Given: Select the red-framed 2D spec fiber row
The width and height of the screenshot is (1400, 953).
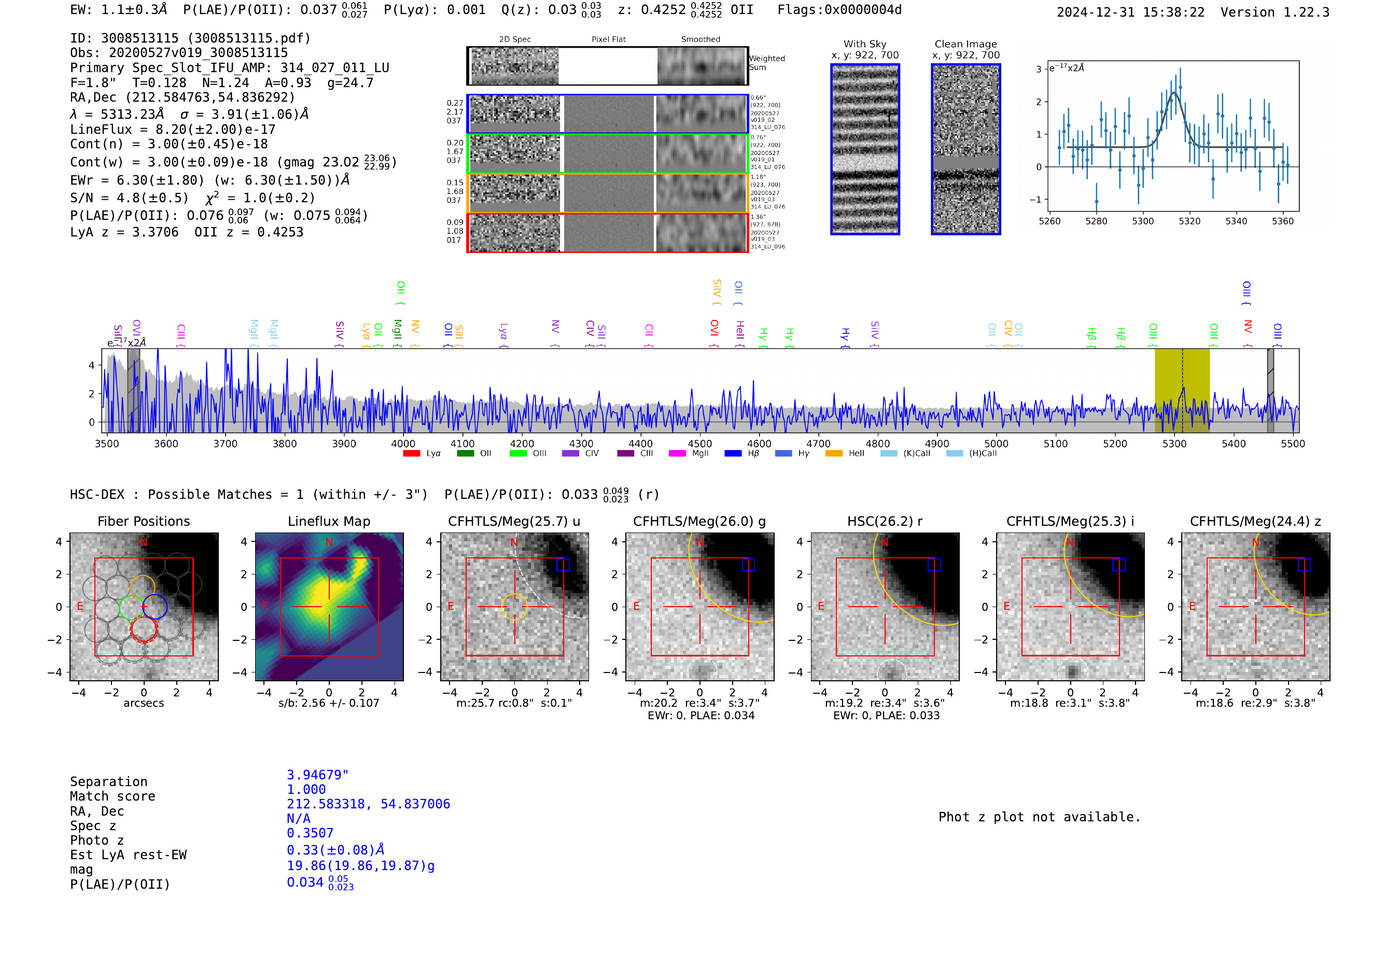Looking at the screenshot, I should 608,232.
